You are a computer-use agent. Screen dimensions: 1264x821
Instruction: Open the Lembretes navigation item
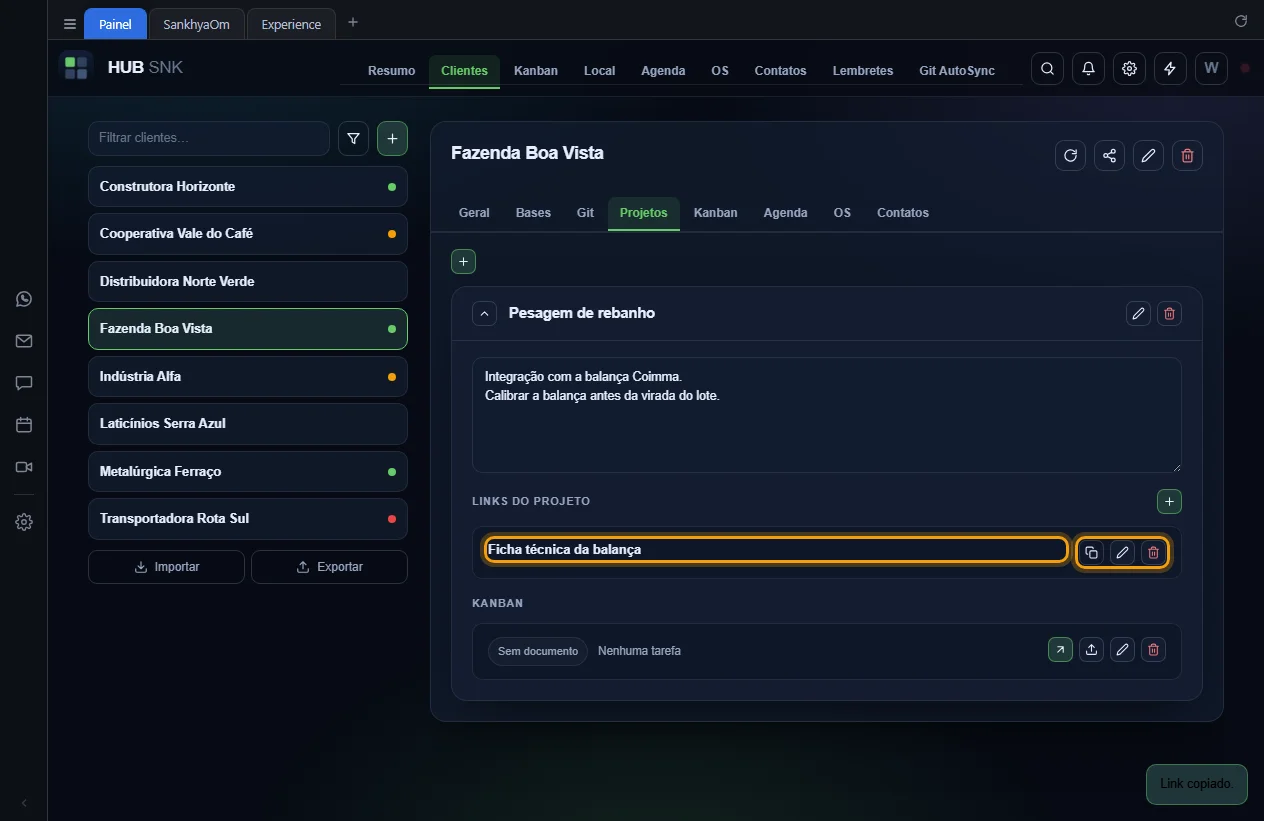click(863, 71)
